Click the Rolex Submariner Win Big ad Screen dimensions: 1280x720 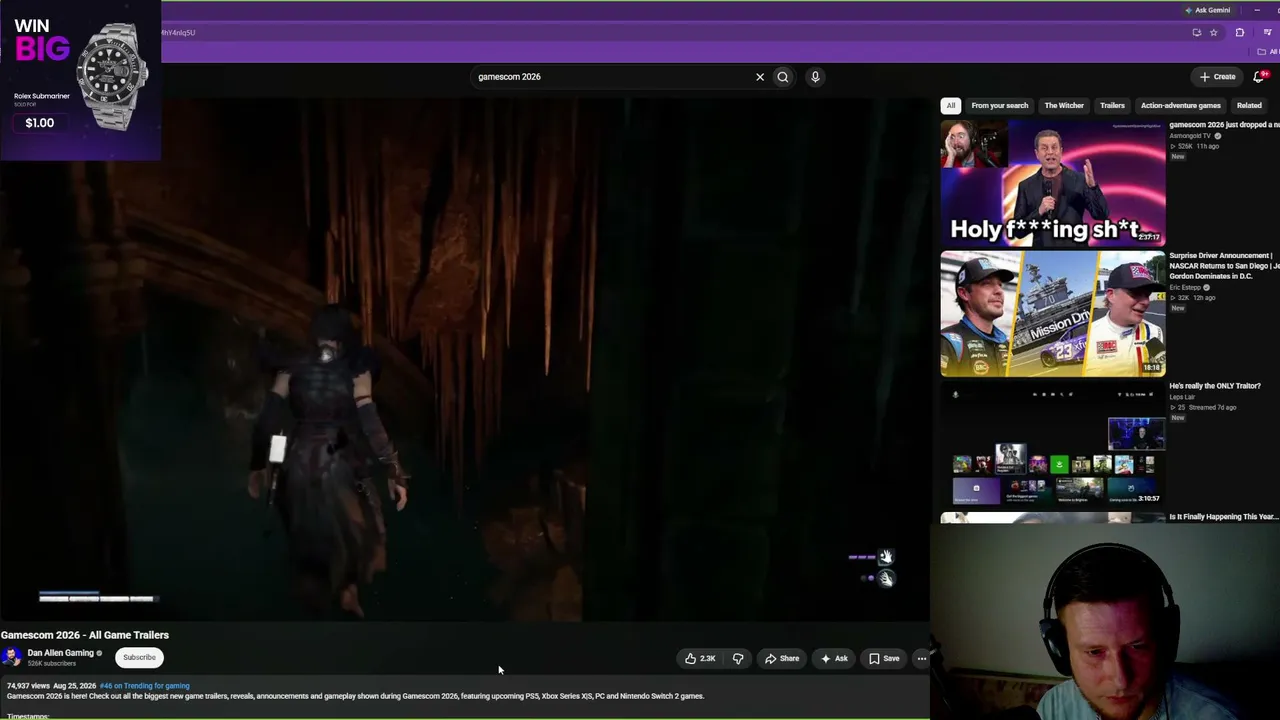(x=80, y=80)
